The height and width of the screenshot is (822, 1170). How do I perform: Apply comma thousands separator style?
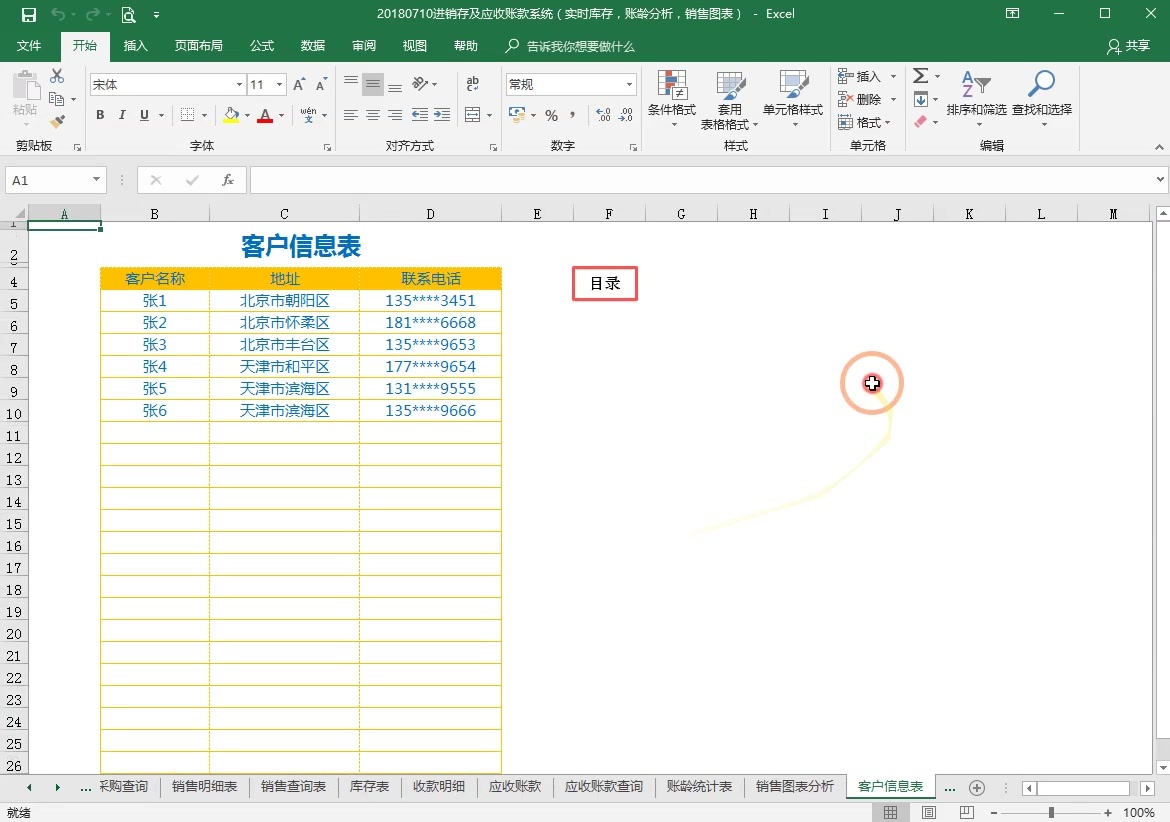[572, 115]
